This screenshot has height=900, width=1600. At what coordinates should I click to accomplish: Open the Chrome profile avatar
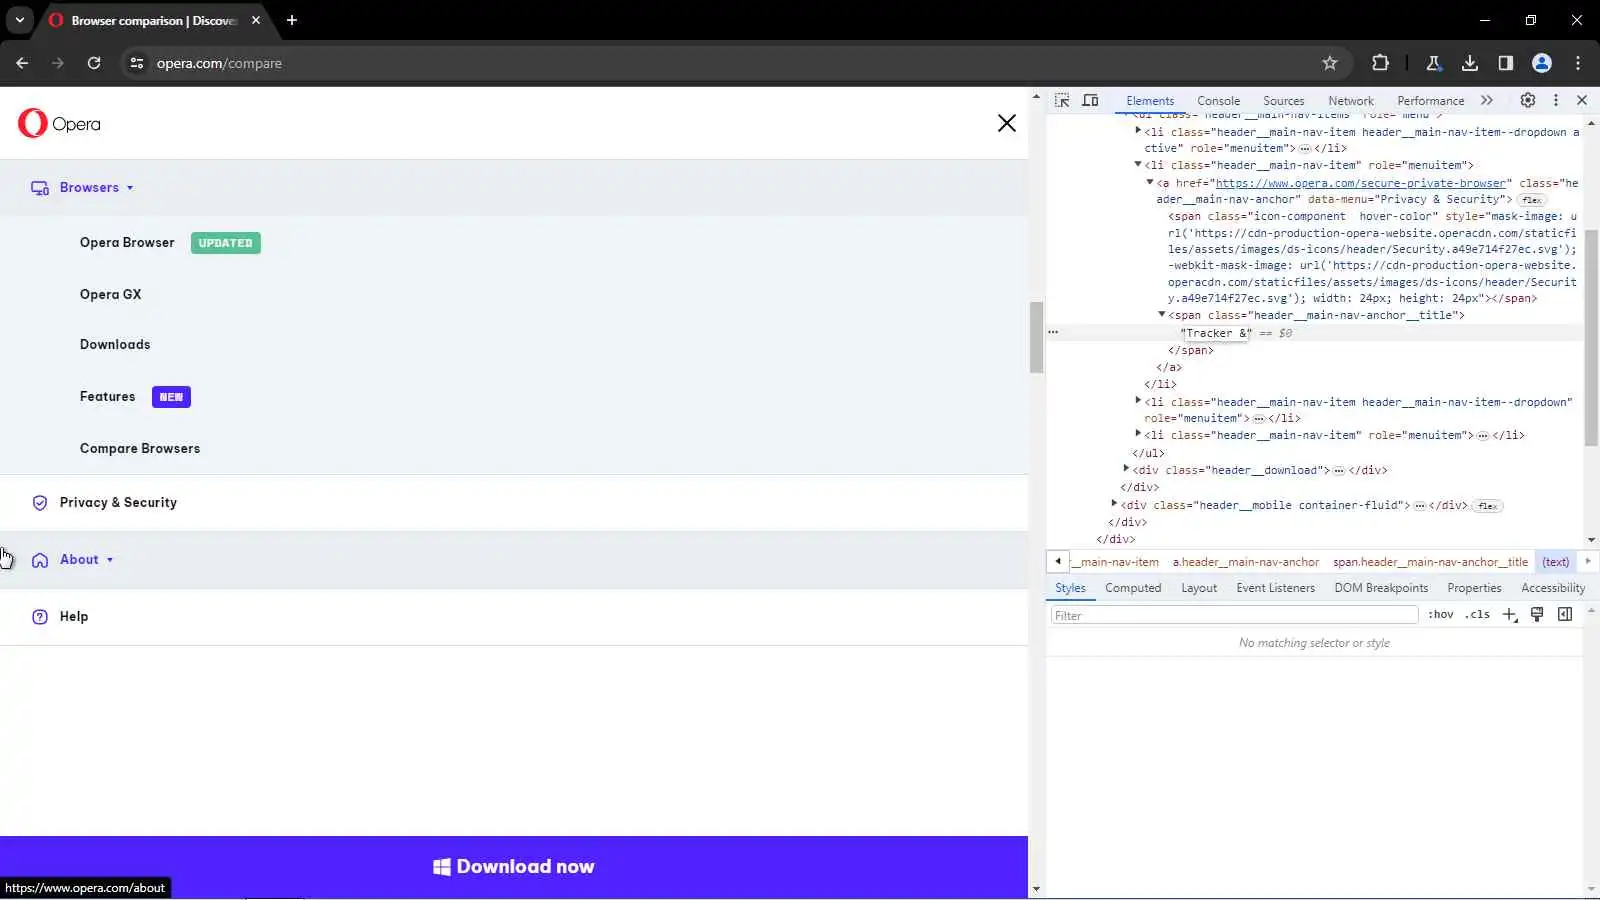coord(1542,63)
